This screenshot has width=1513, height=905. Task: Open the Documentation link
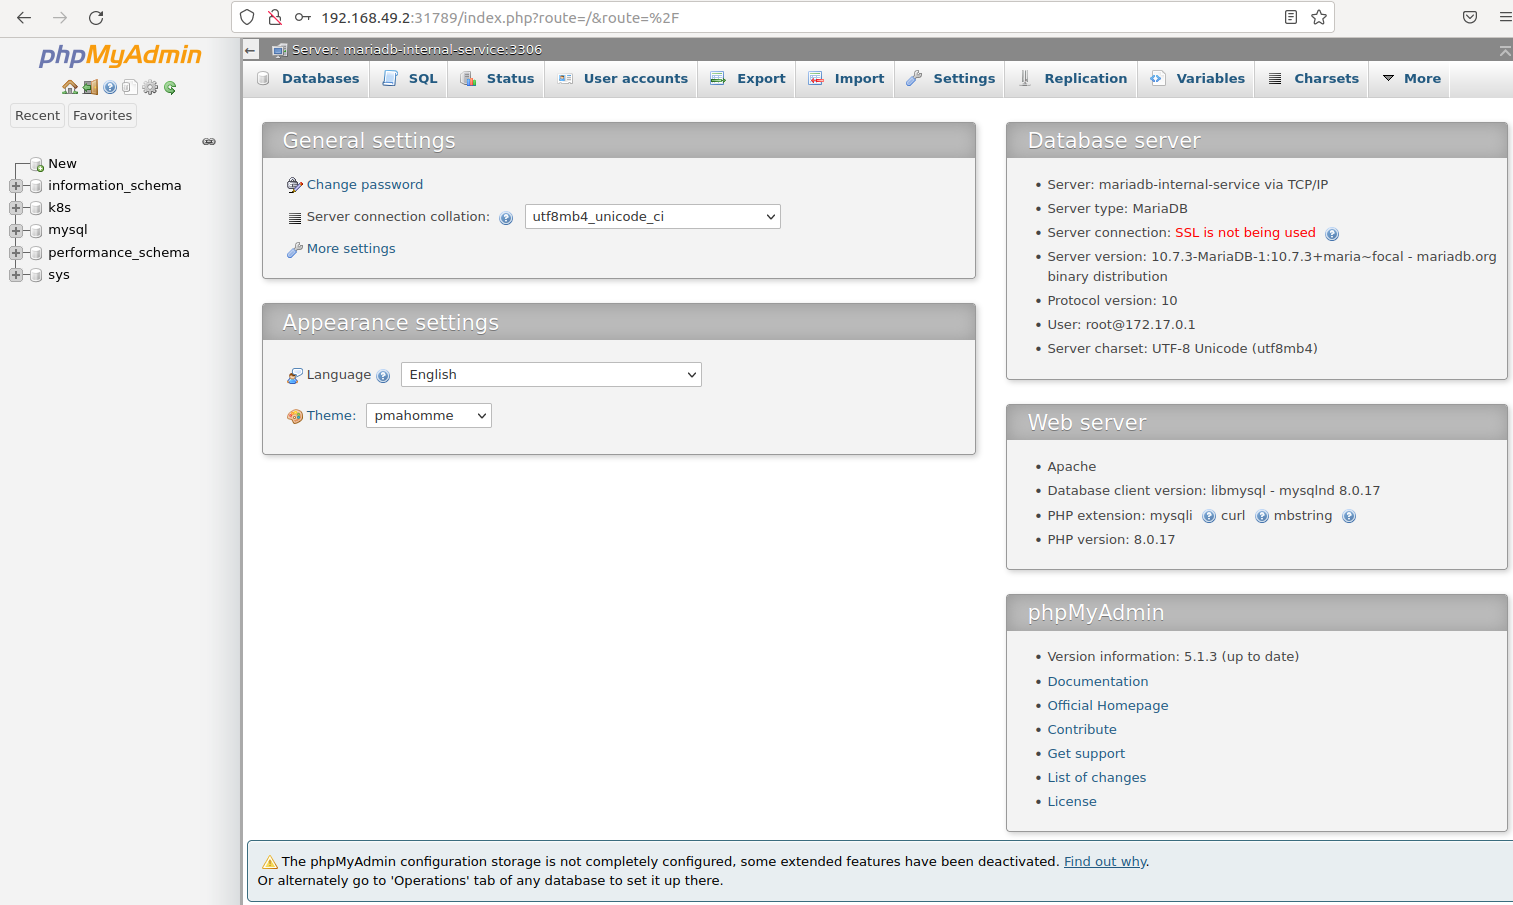click(x=1098, y=682)
